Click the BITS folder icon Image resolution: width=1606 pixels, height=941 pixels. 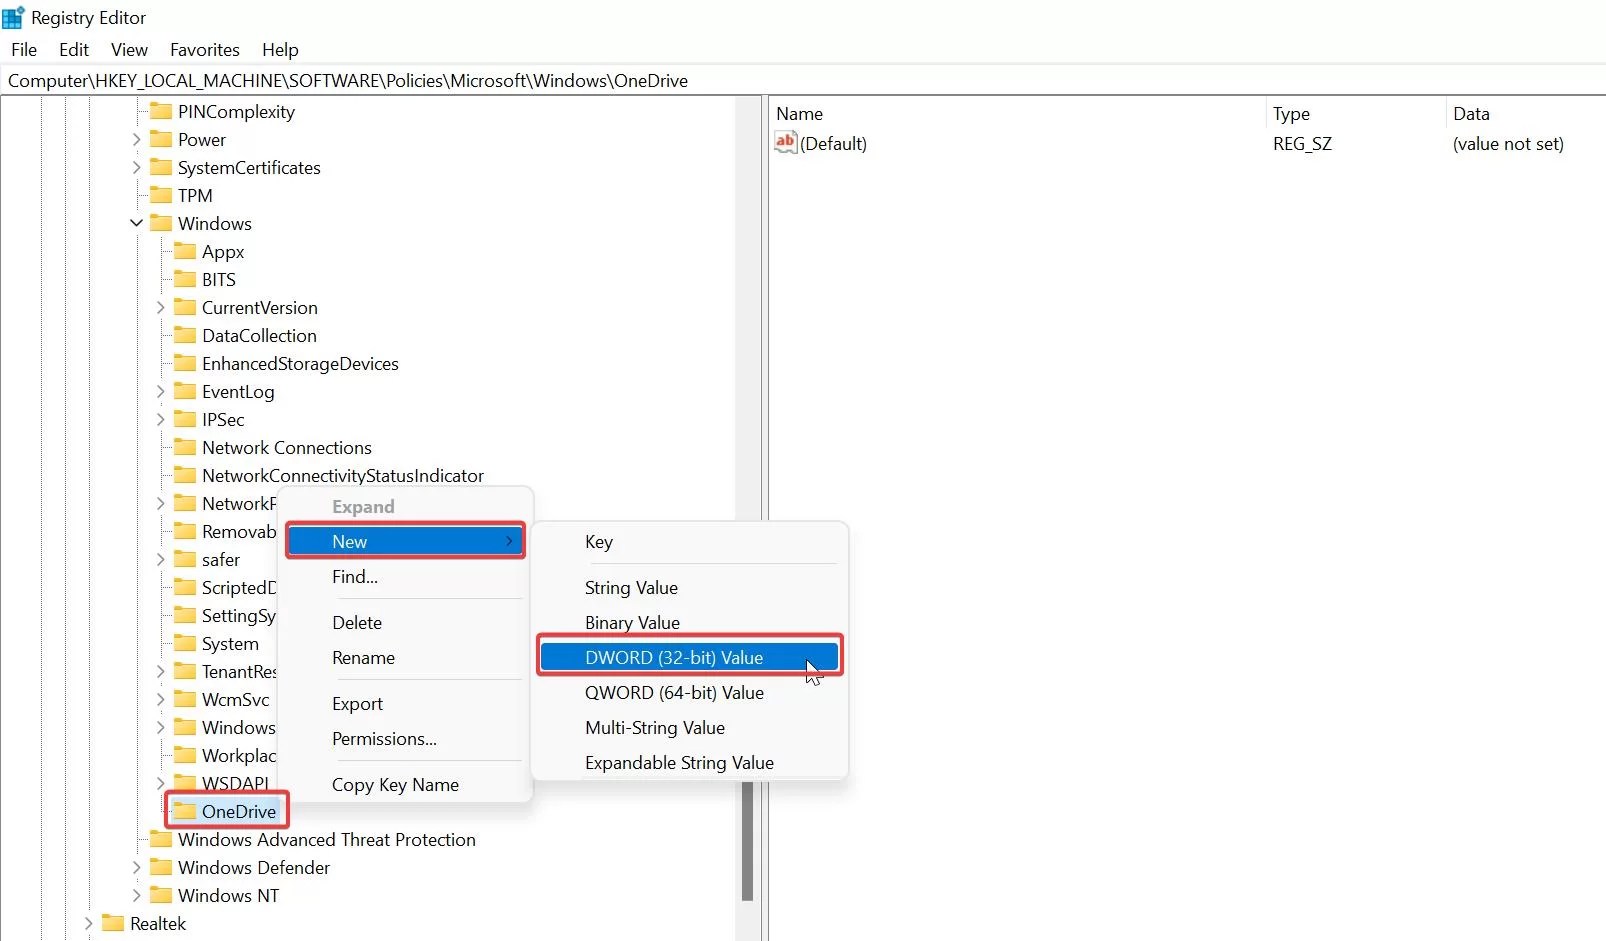coord(185,279)
